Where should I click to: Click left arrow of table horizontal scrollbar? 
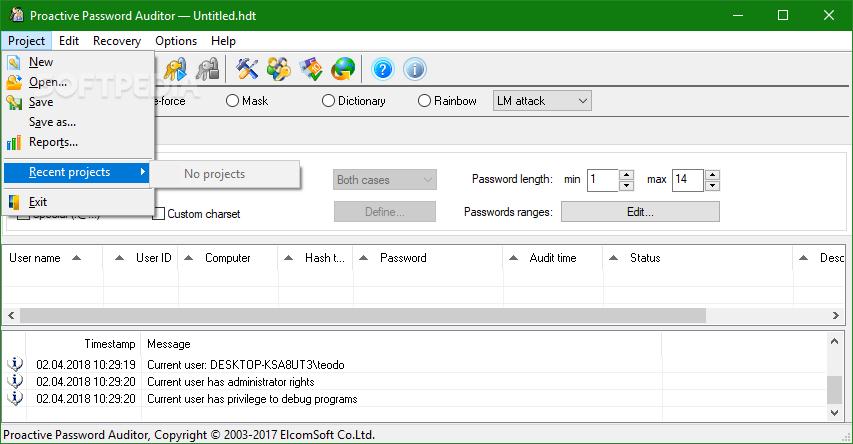(x=11, y=315)
